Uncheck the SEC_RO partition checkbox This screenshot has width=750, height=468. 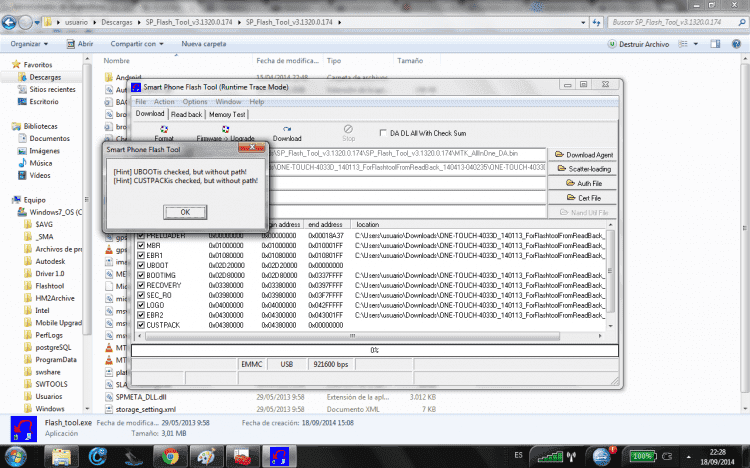(x=141, y=295)
